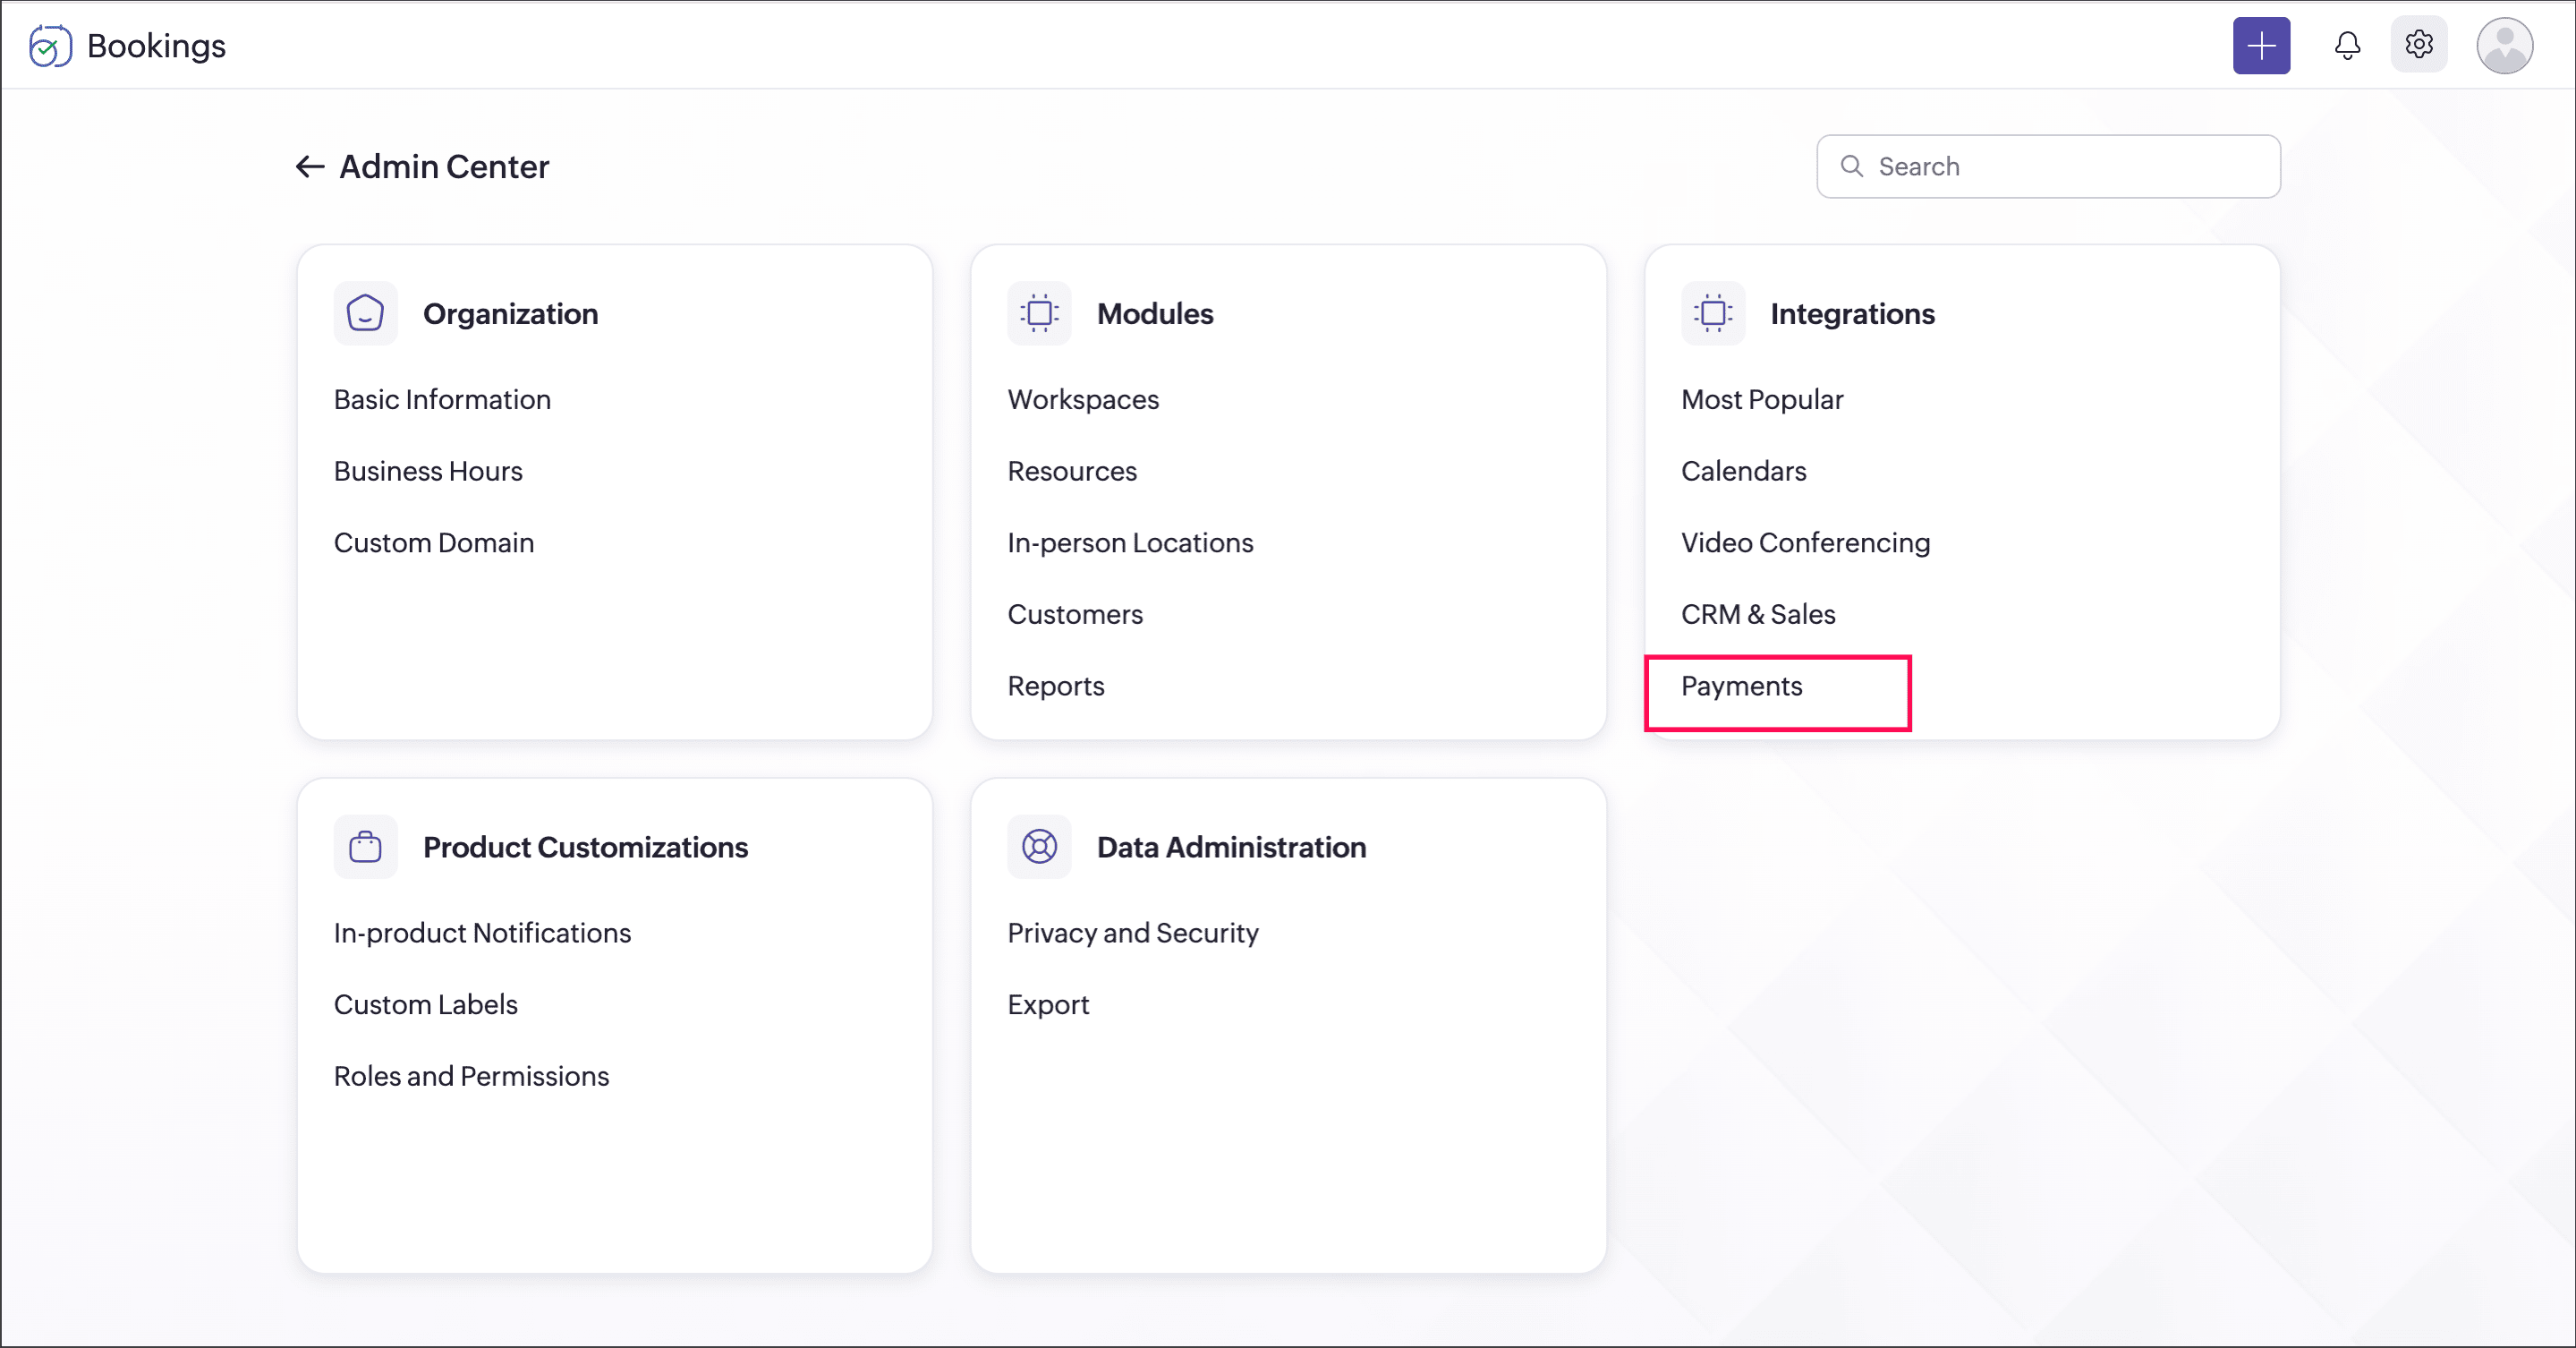
Task: Open Custom Domain settings
Action: pyautogui.click(x=434, y=543)
